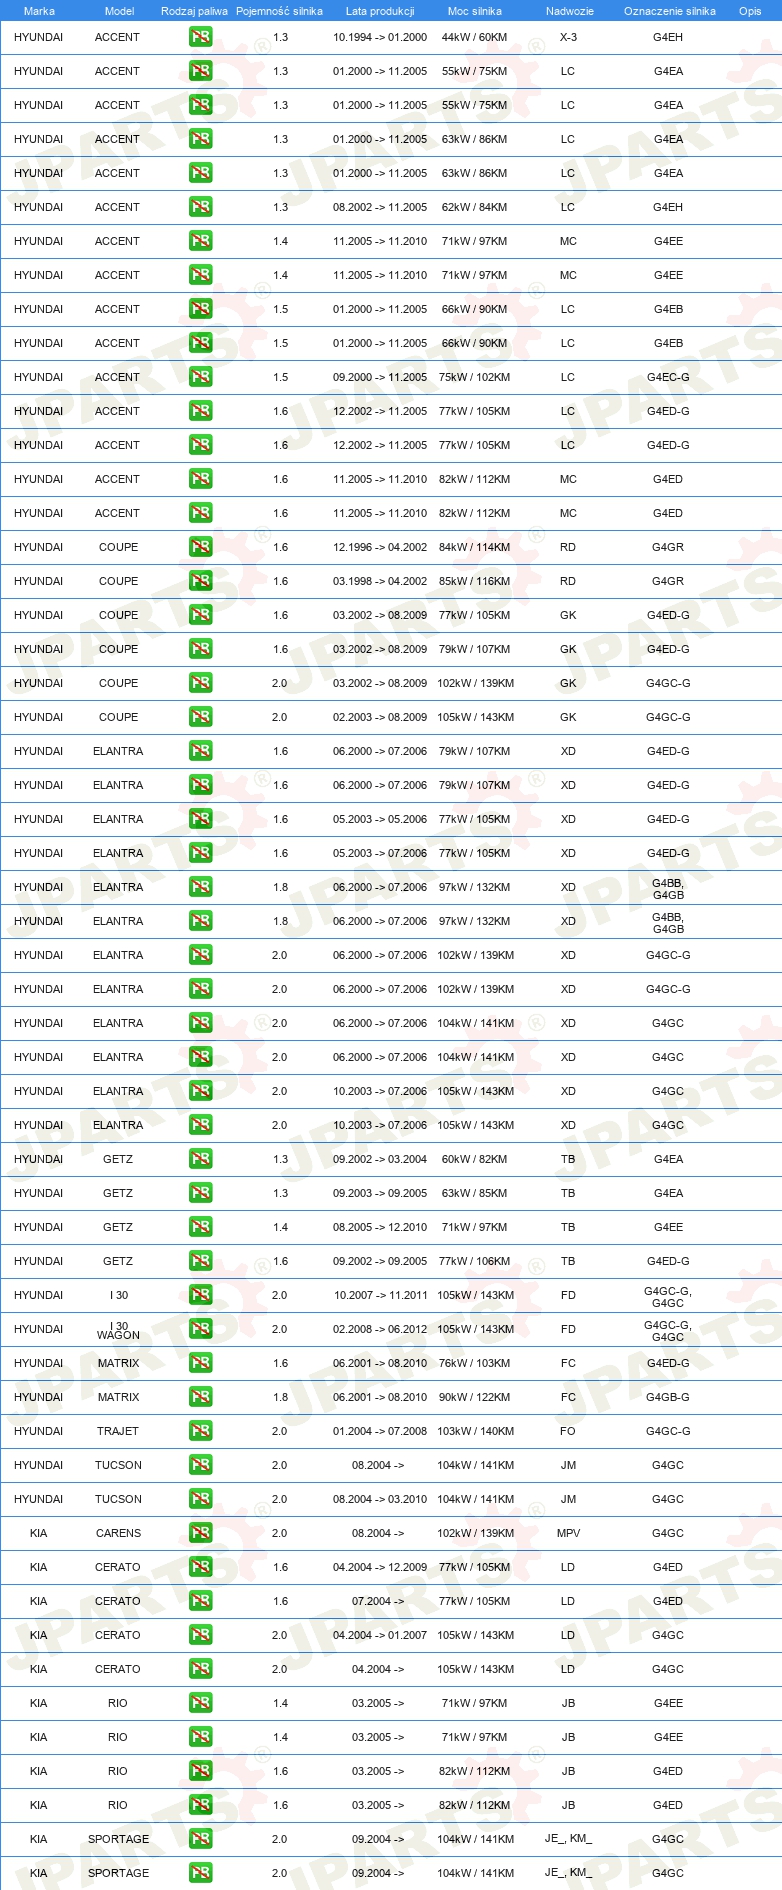Select the G4GB-G engine code cell
Image resolution: width=782 pixels, height=1890 pixels.
click(668, 1397)
